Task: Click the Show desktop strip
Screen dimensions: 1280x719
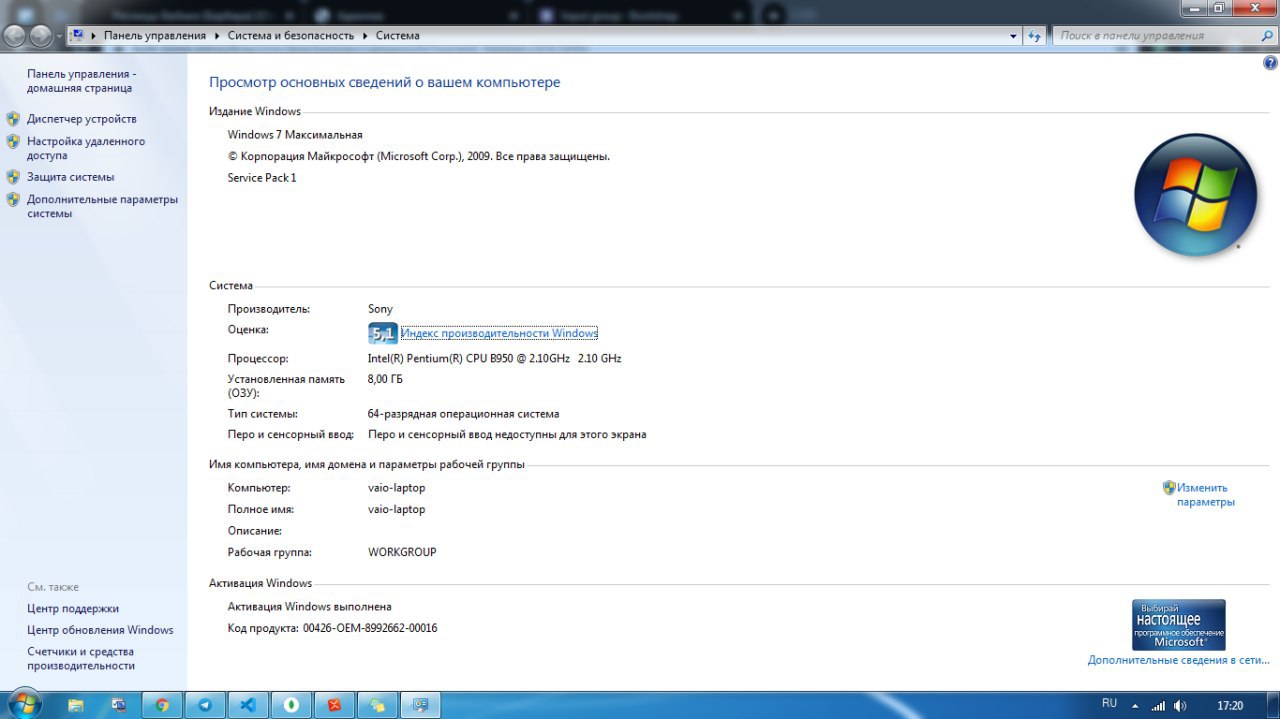Action: [x=1273, y=705]
